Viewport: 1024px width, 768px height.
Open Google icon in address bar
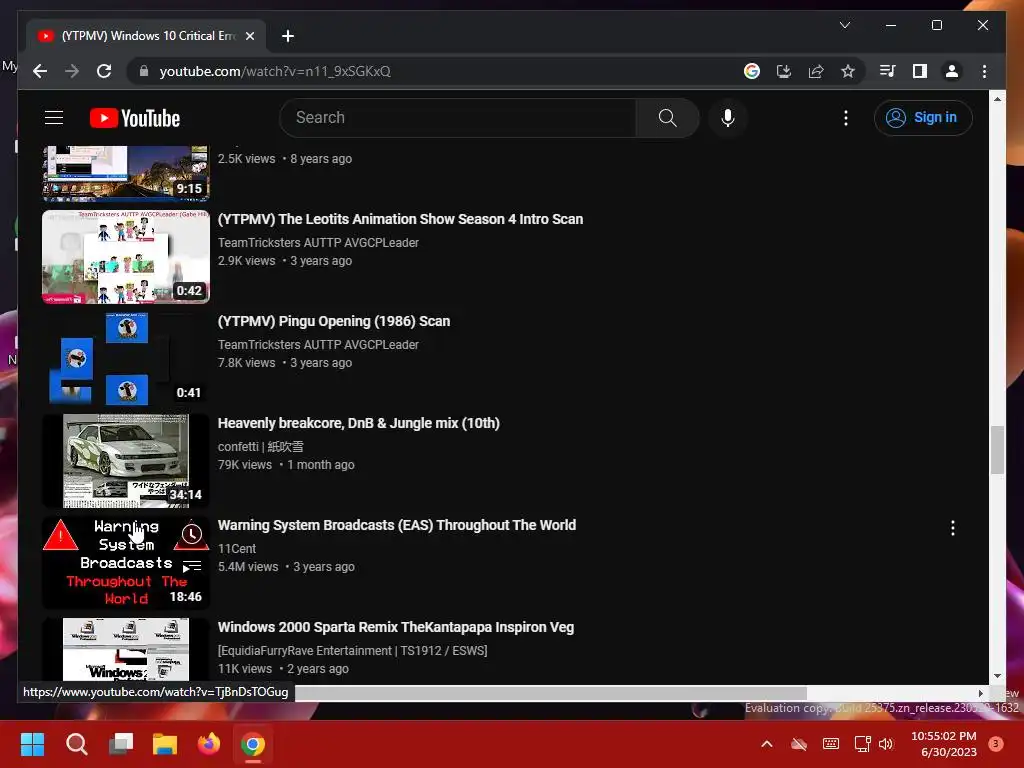[752, 71]
